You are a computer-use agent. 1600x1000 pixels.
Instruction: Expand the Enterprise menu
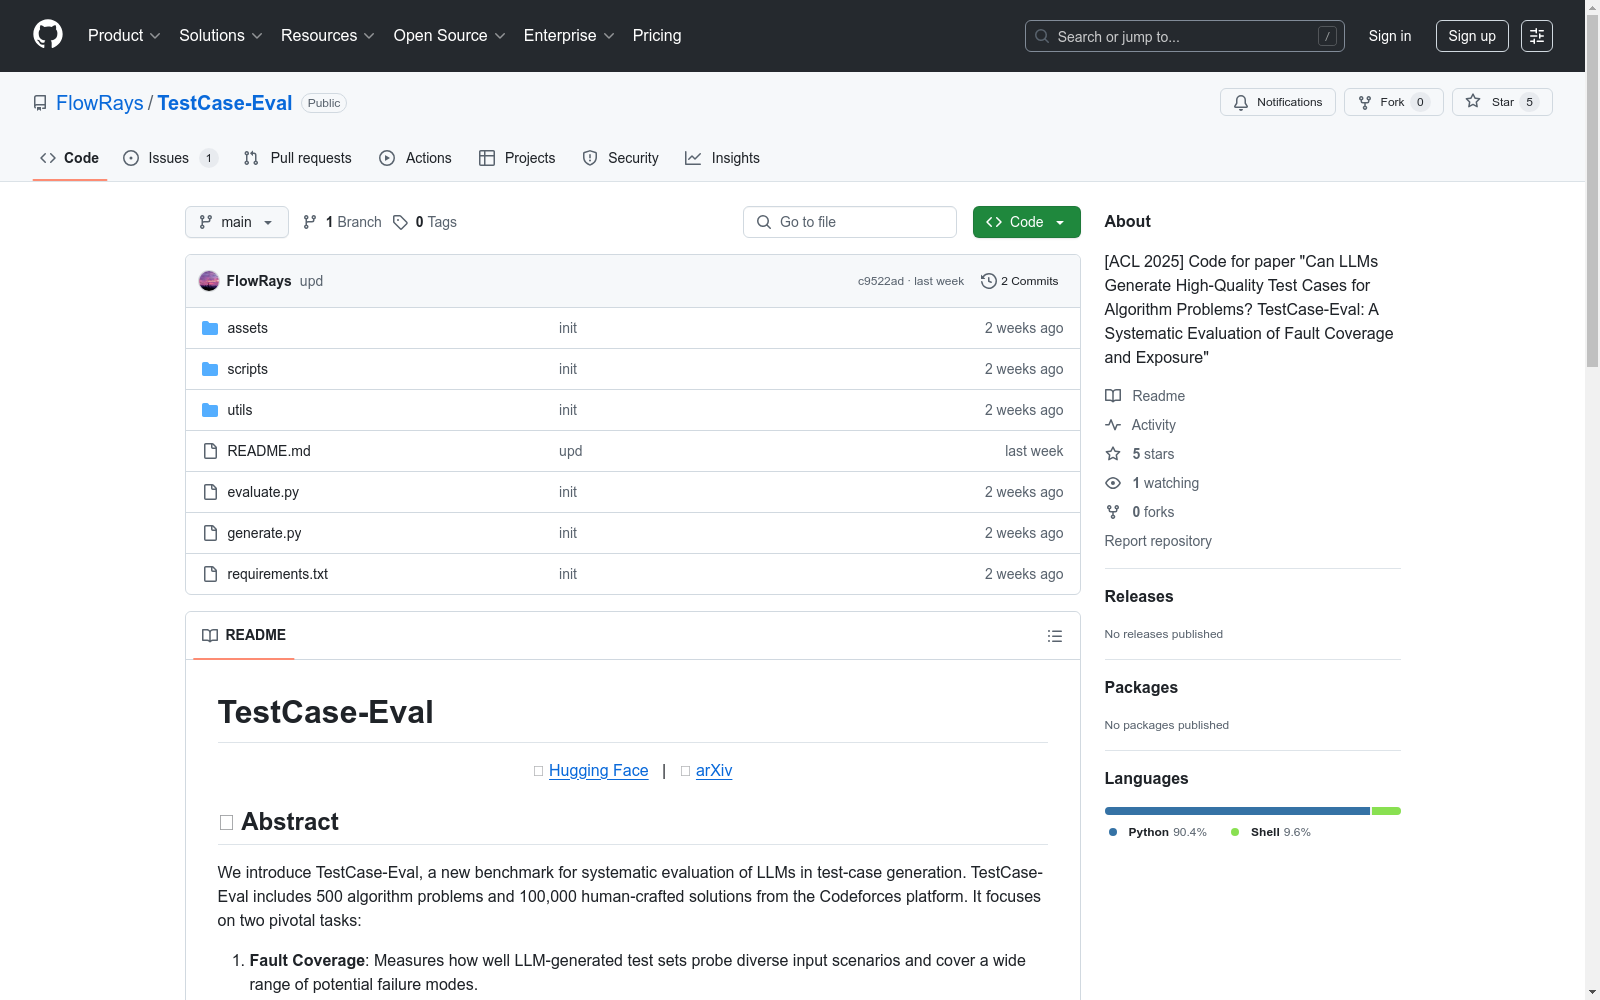[569, 35]
